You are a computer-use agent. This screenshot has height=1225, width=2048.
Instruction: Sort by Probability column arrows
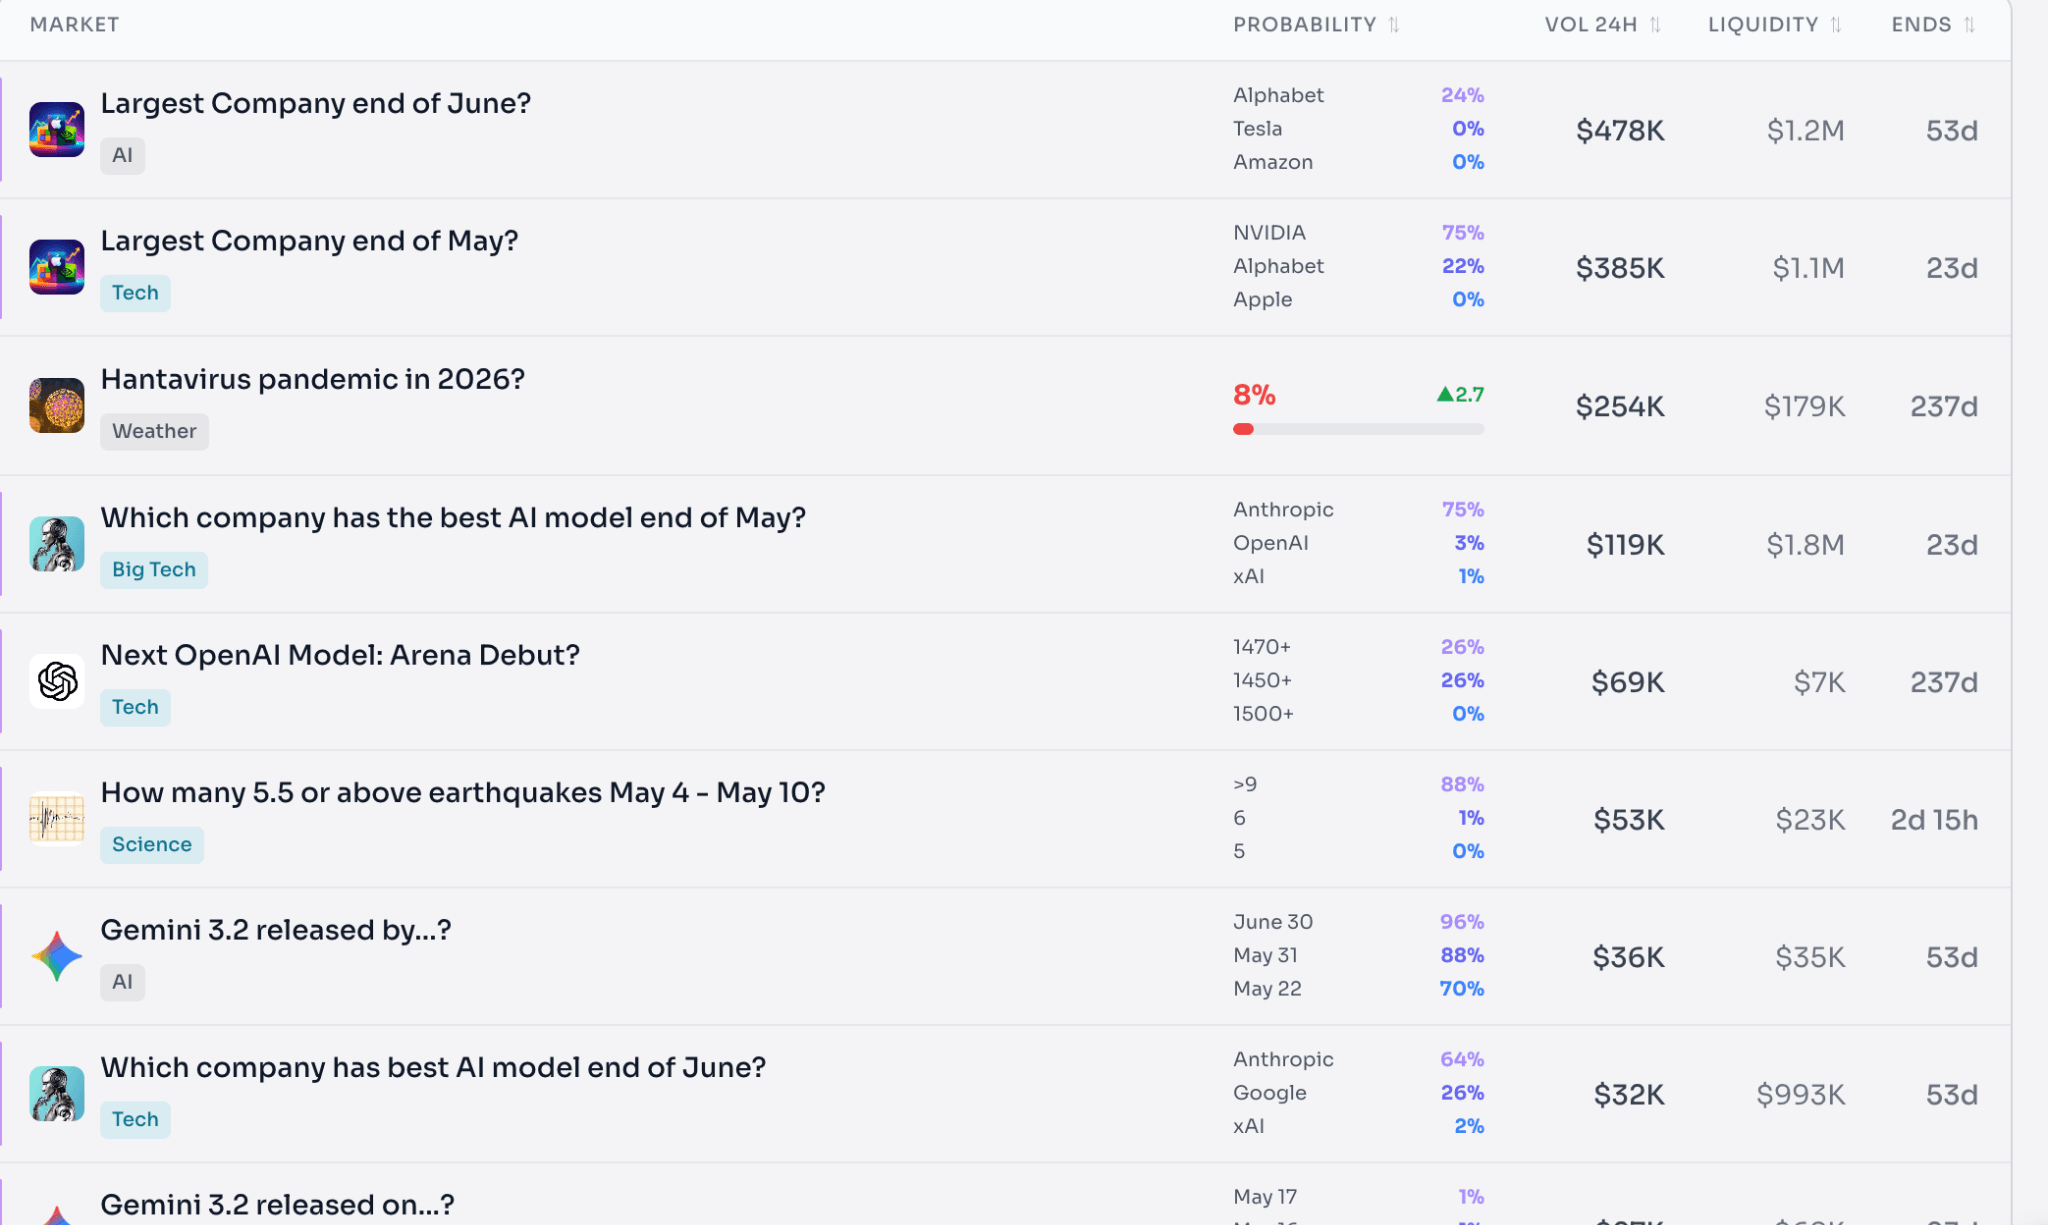pyautogui.click(x=1394, y=25)
